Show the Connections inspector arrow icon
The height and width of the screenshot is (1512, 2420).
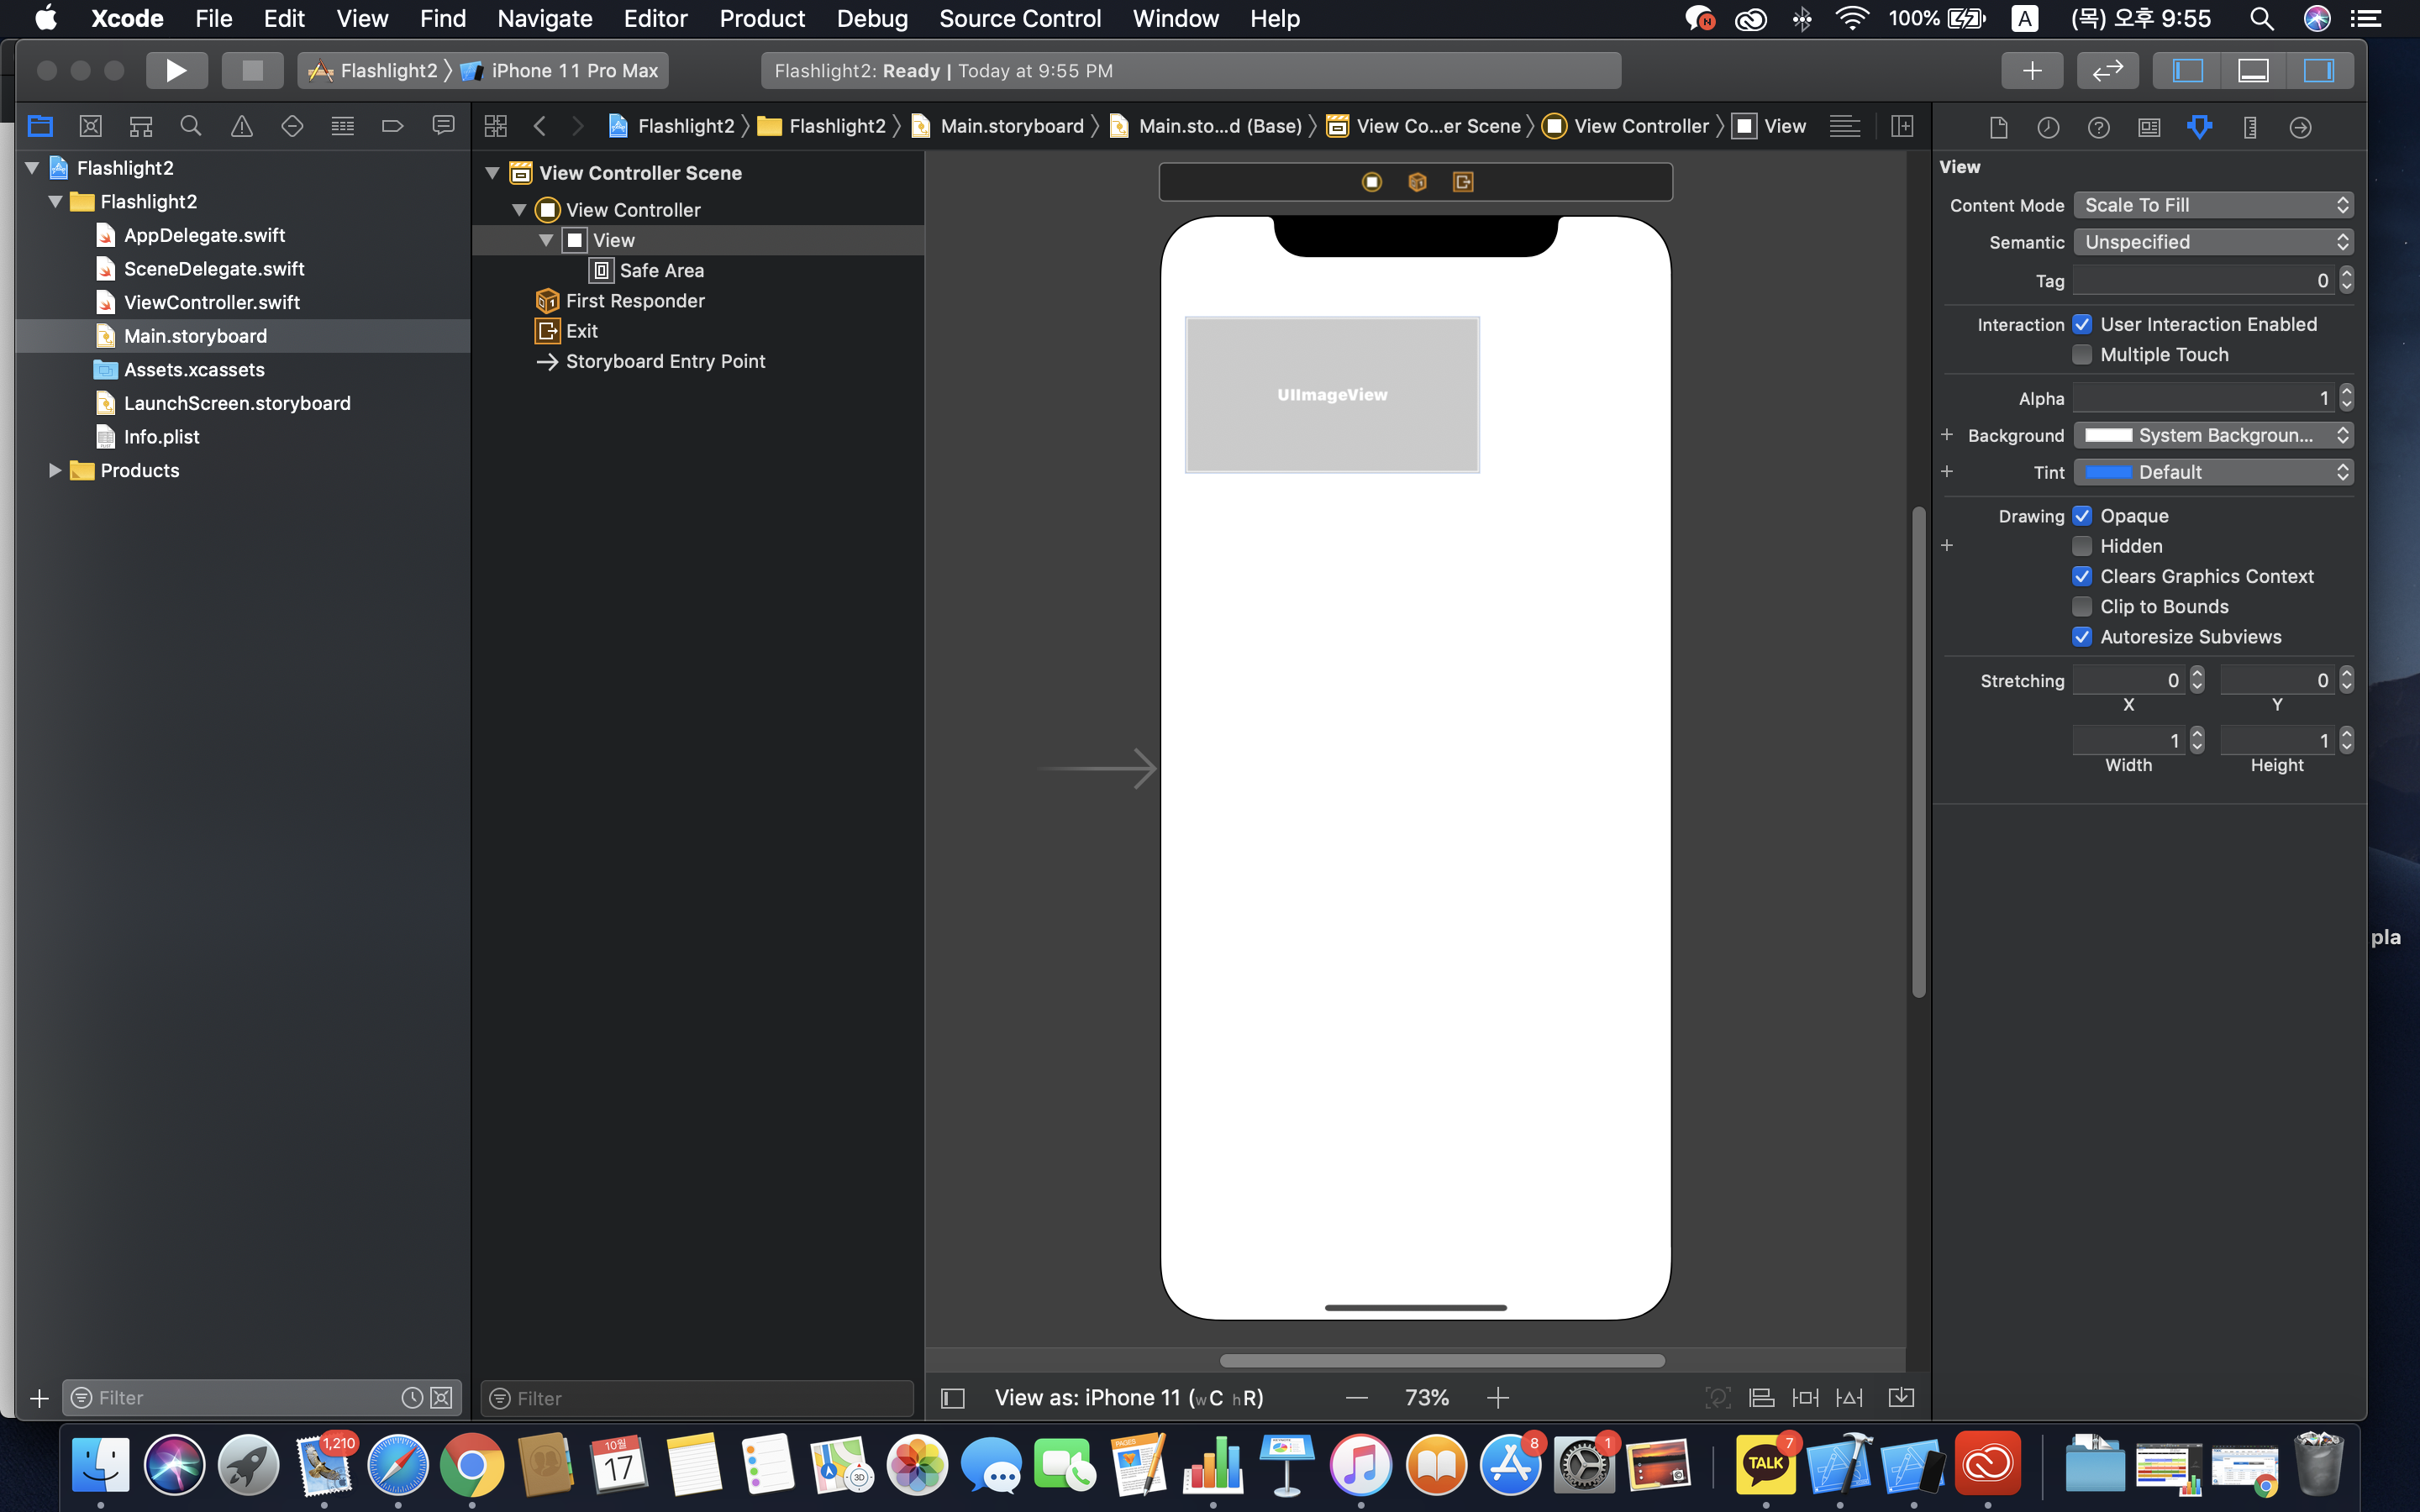(2300, 127)
